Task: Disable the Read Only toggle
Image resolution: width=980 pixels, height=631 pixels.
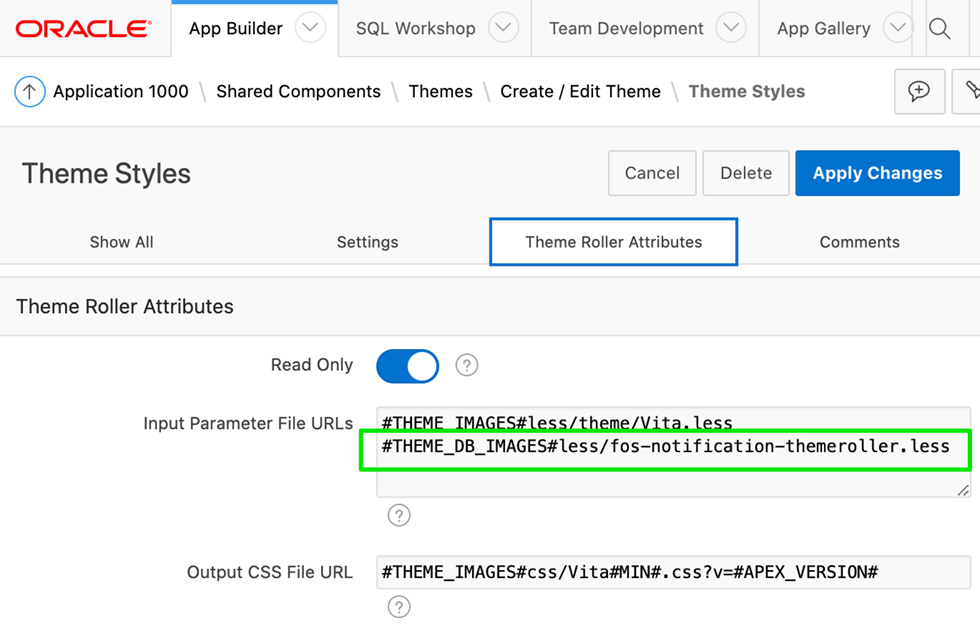Action: (x=406, y=365)
